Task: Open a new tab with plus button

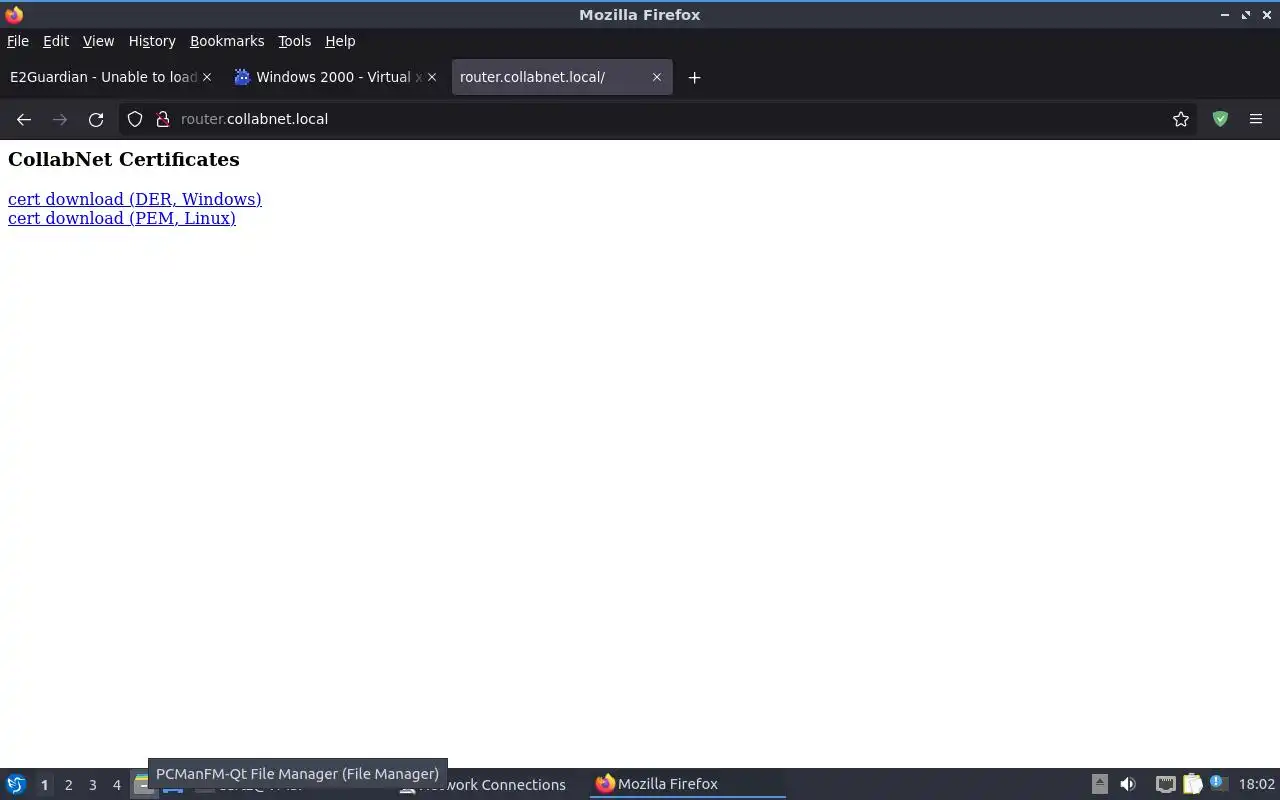Action: (694, 77)
